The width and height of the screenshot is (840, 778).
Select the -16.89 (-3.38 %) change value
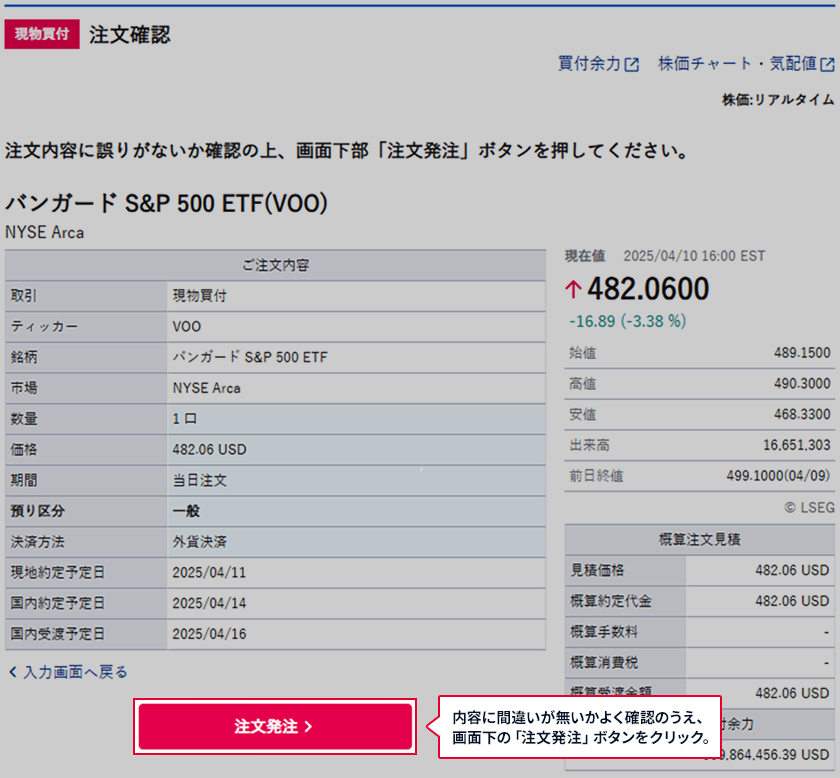click(627, 321)
